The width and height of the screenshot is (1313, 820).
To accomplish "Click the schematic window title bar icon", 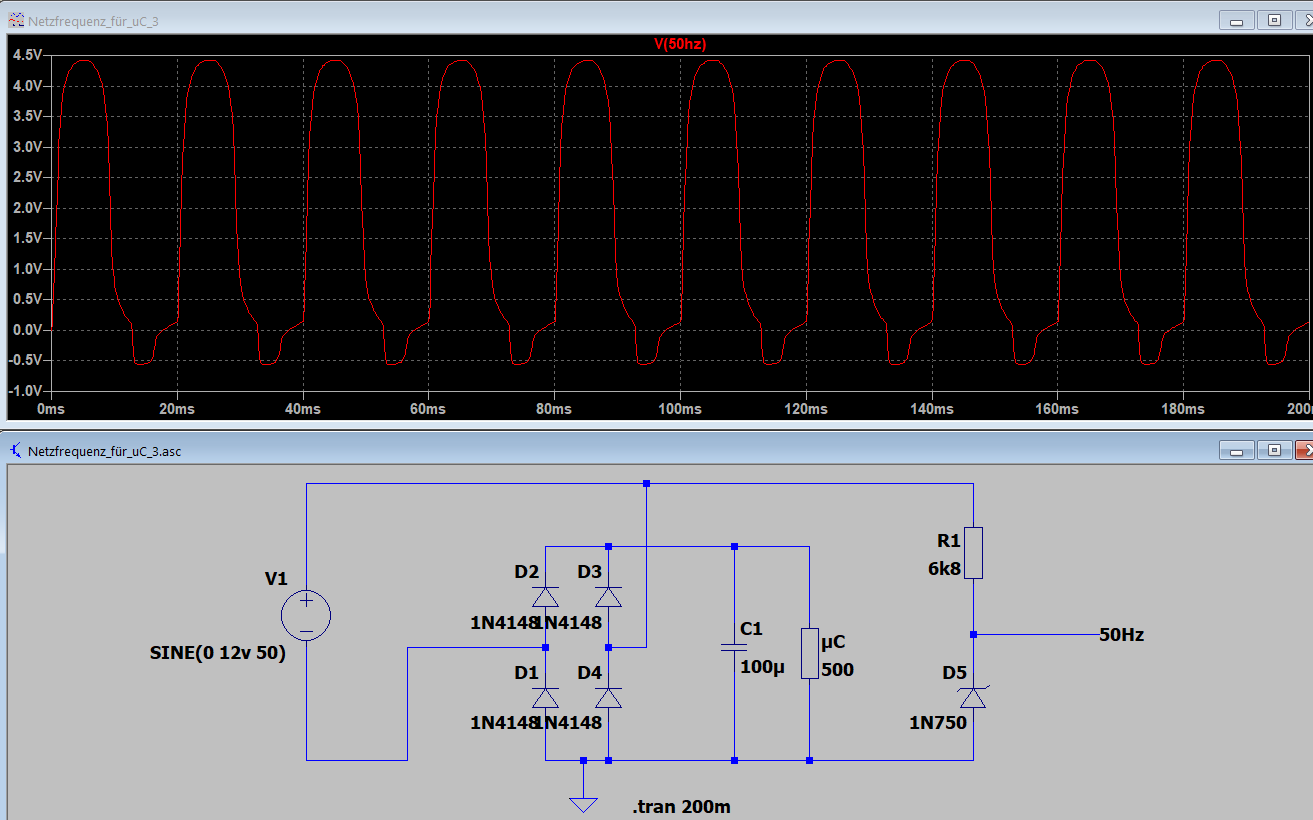I will coord(15,451).
